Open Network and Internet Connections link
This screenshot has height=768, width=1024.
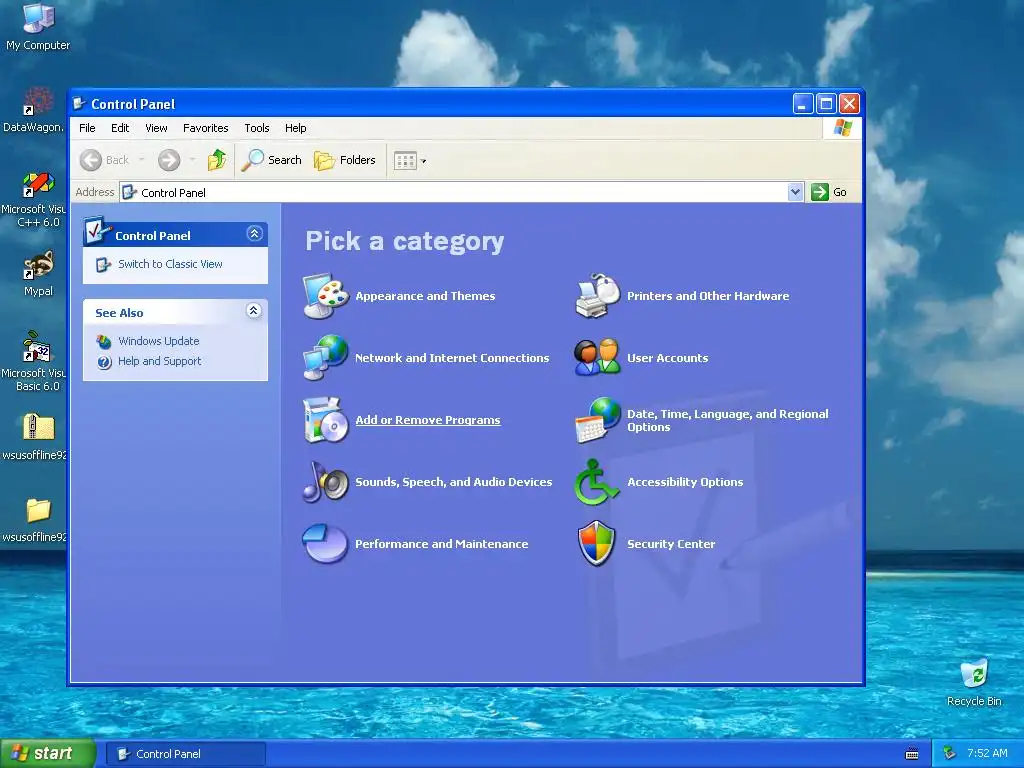click(452, 358)
